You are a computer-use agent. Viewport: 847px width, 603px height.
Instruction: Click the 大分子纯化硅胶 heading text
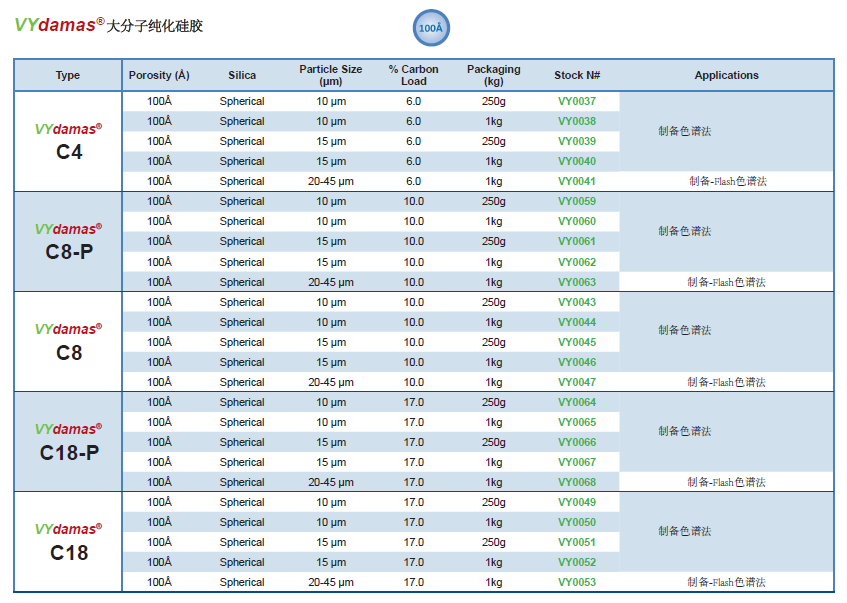pyautogui.click(x=154, y=26)
